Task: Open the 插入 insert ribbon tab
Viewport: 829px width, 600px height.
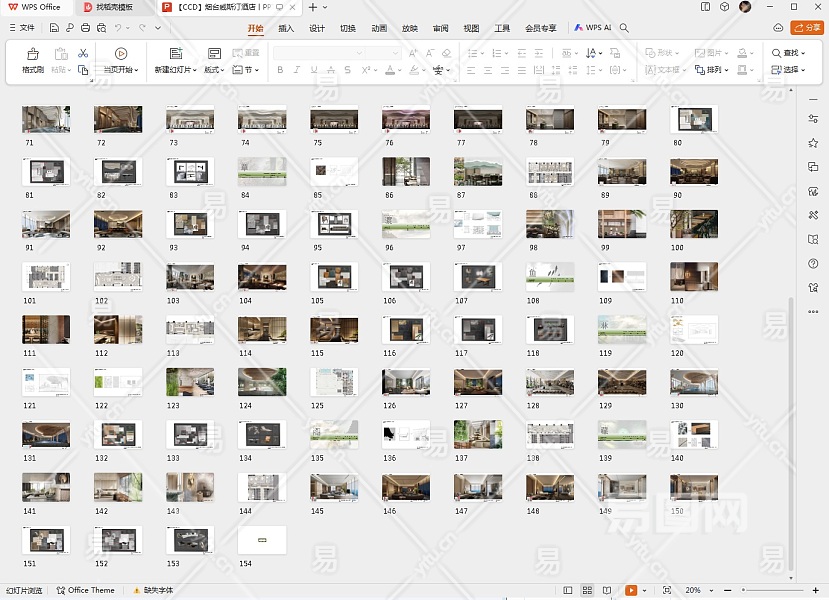Action: (x=286, y=28)
